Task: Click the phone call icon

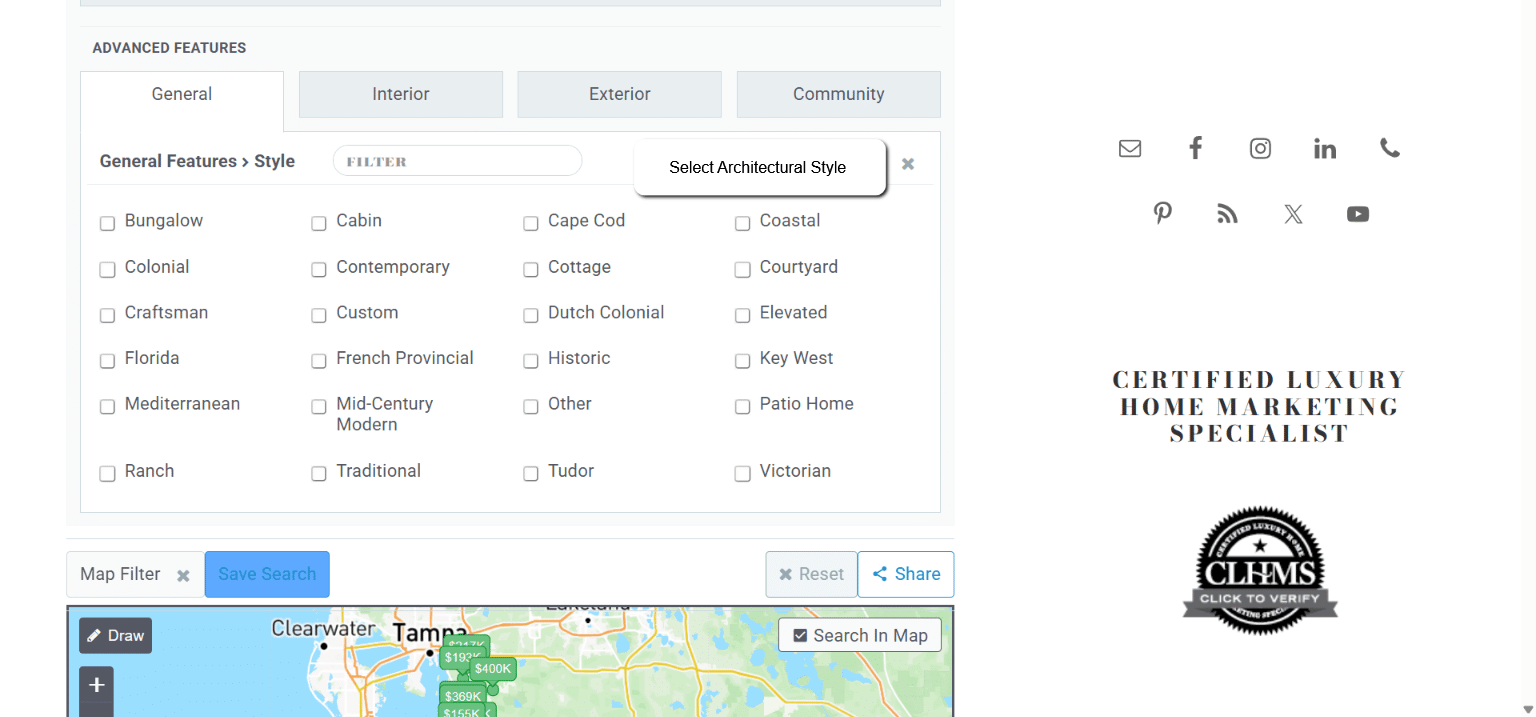Action: pyautogui.click(x=1390, y=148)
